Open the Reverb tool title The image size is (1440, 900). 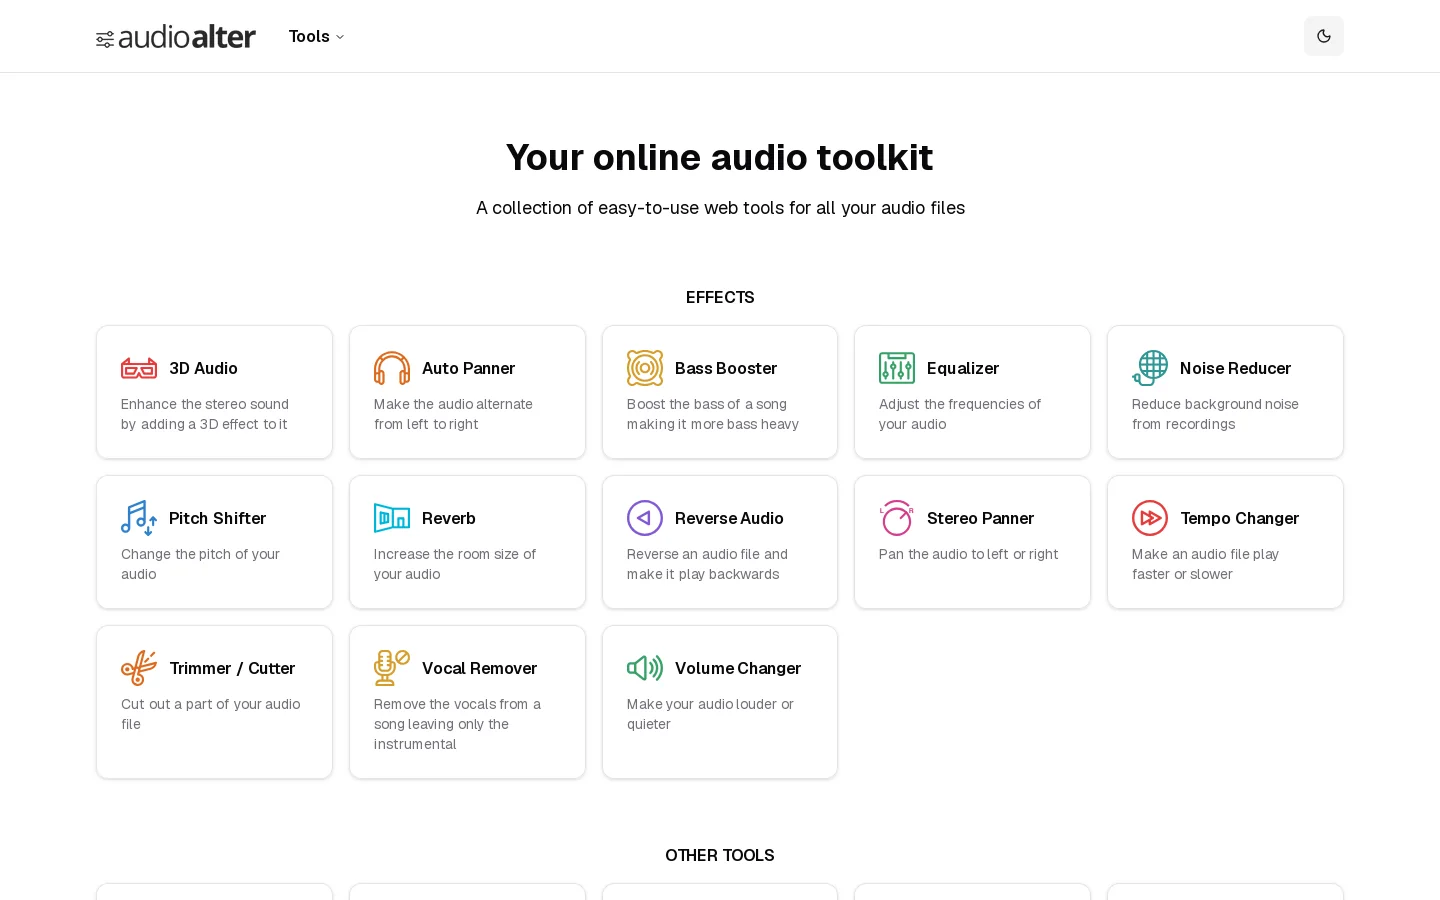[x=449, y=518]
